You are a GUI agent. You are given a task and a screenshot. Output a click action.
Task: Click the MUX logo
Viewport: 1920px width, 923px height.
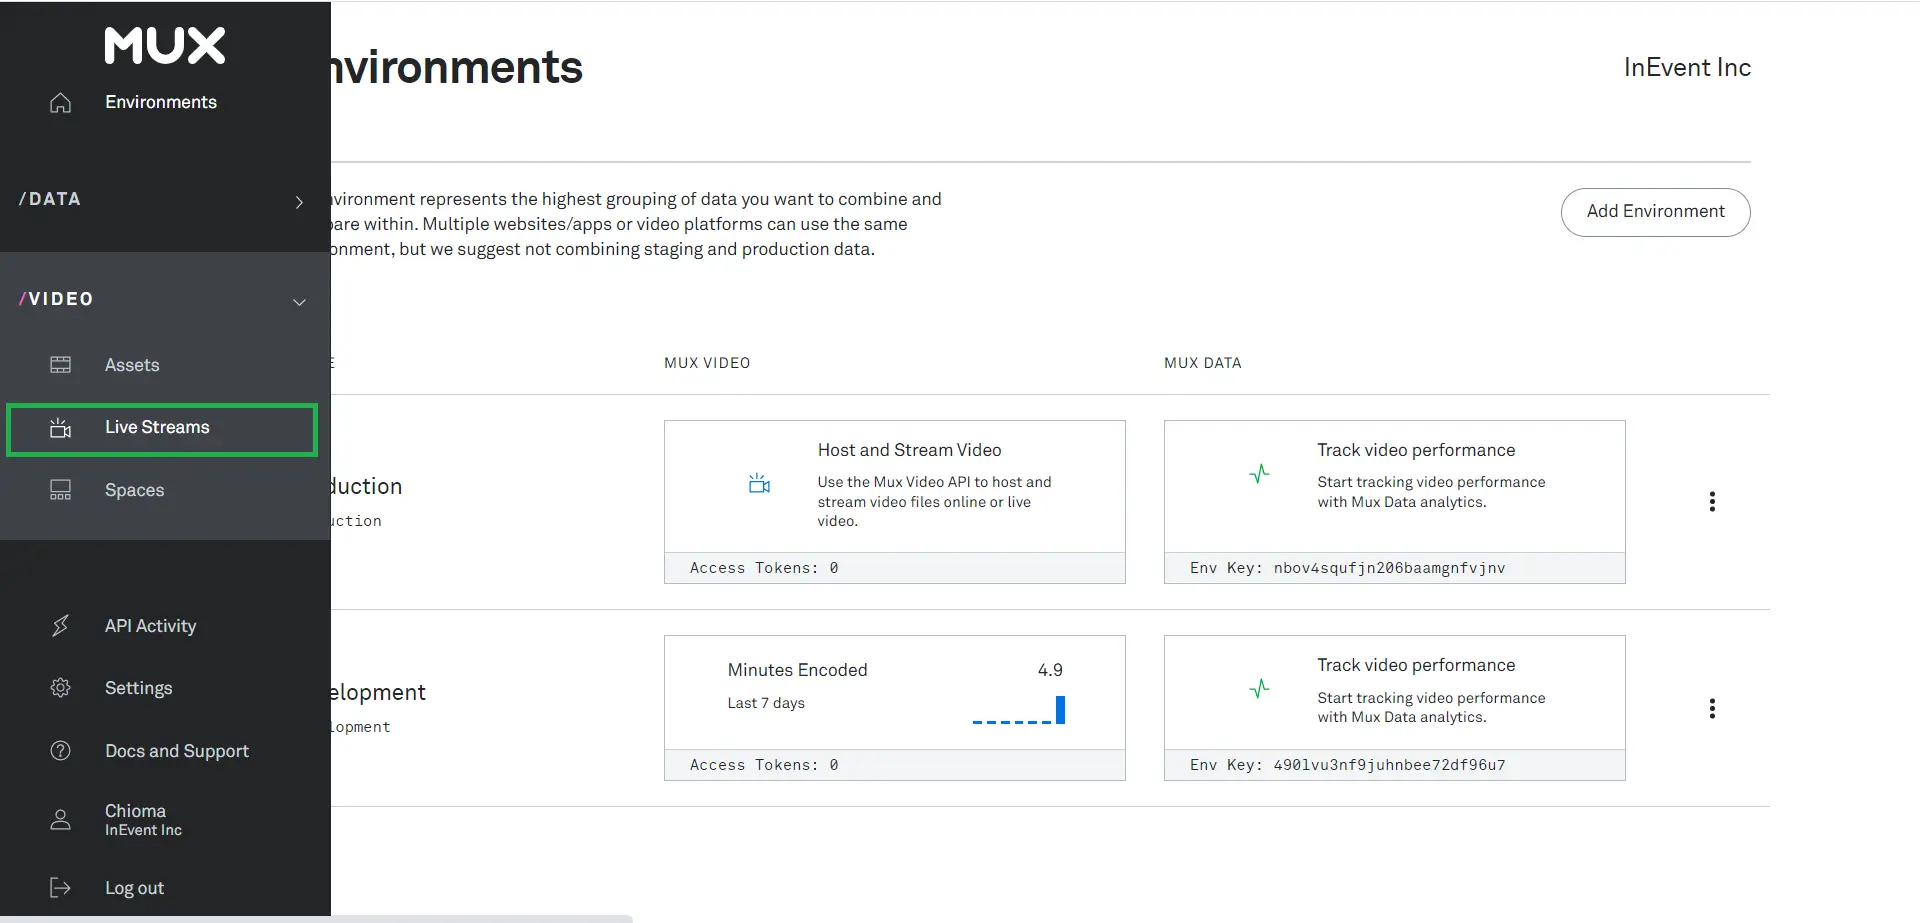[x=165, y=45]
